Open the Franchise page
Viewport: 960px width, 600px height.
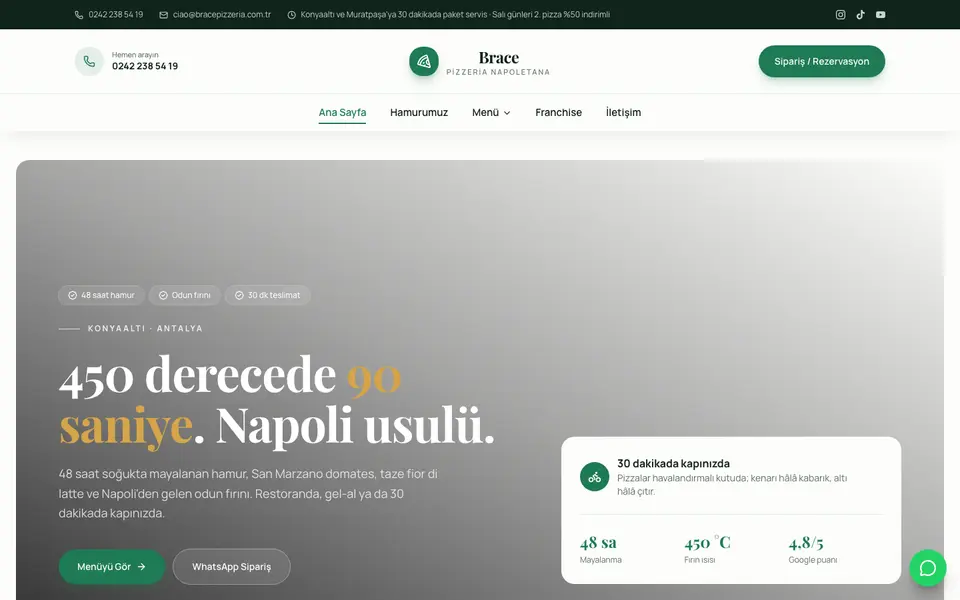558,113
